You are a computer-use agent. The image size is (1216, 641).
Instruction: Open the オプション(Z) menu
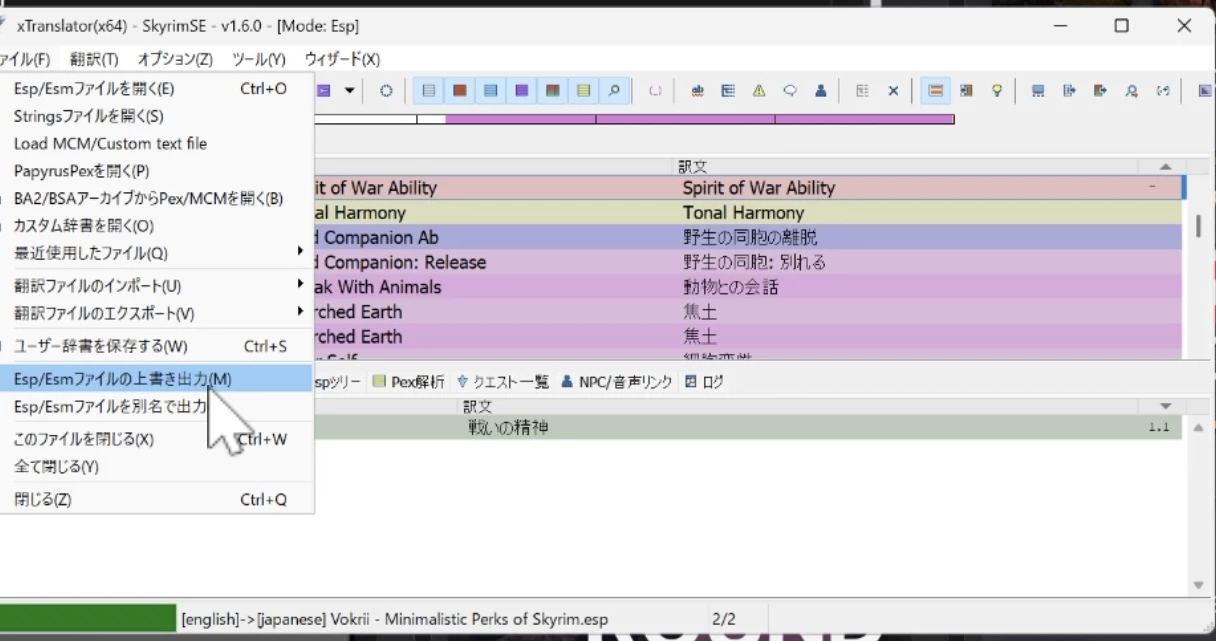(x=175, y=59)
